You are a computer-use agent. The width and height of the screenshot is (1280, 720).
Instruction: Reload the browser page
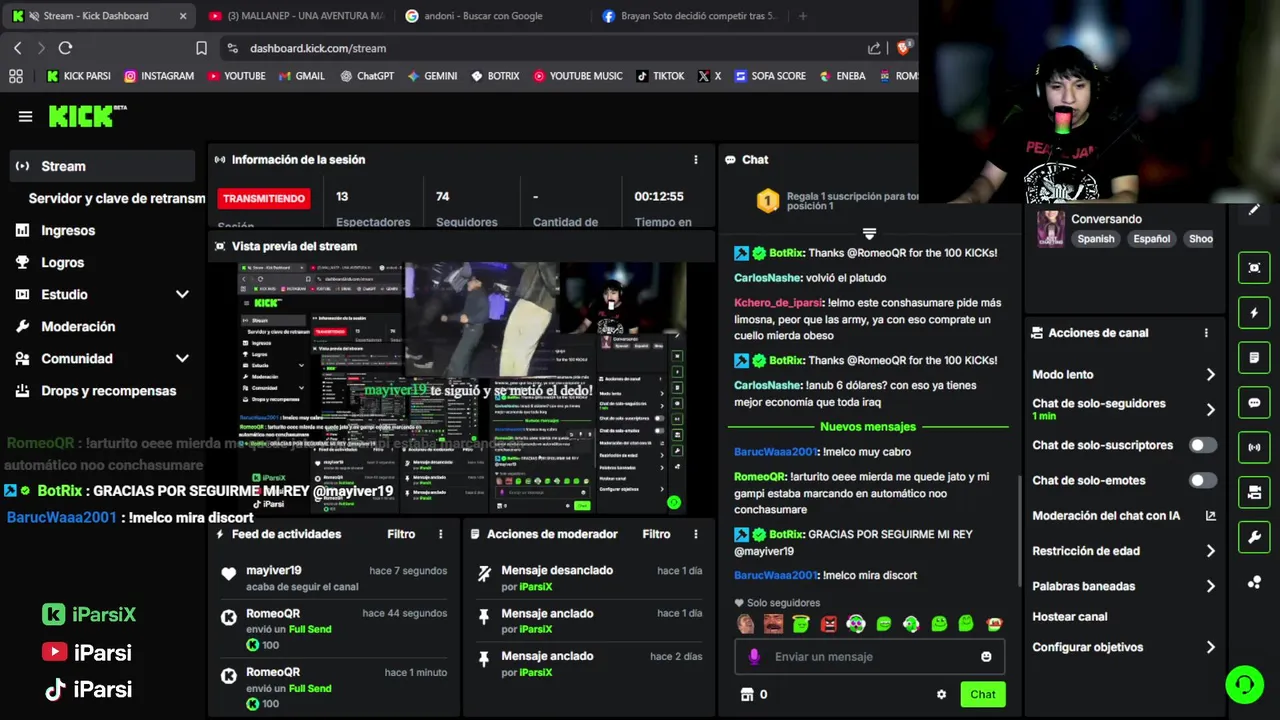click(65, 48)
